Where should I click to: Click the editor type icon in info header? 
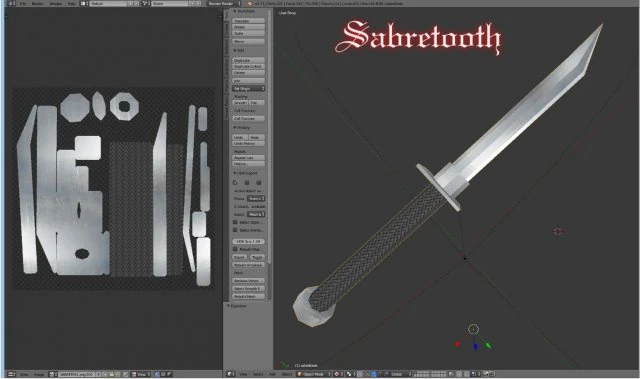pos(11,4)
